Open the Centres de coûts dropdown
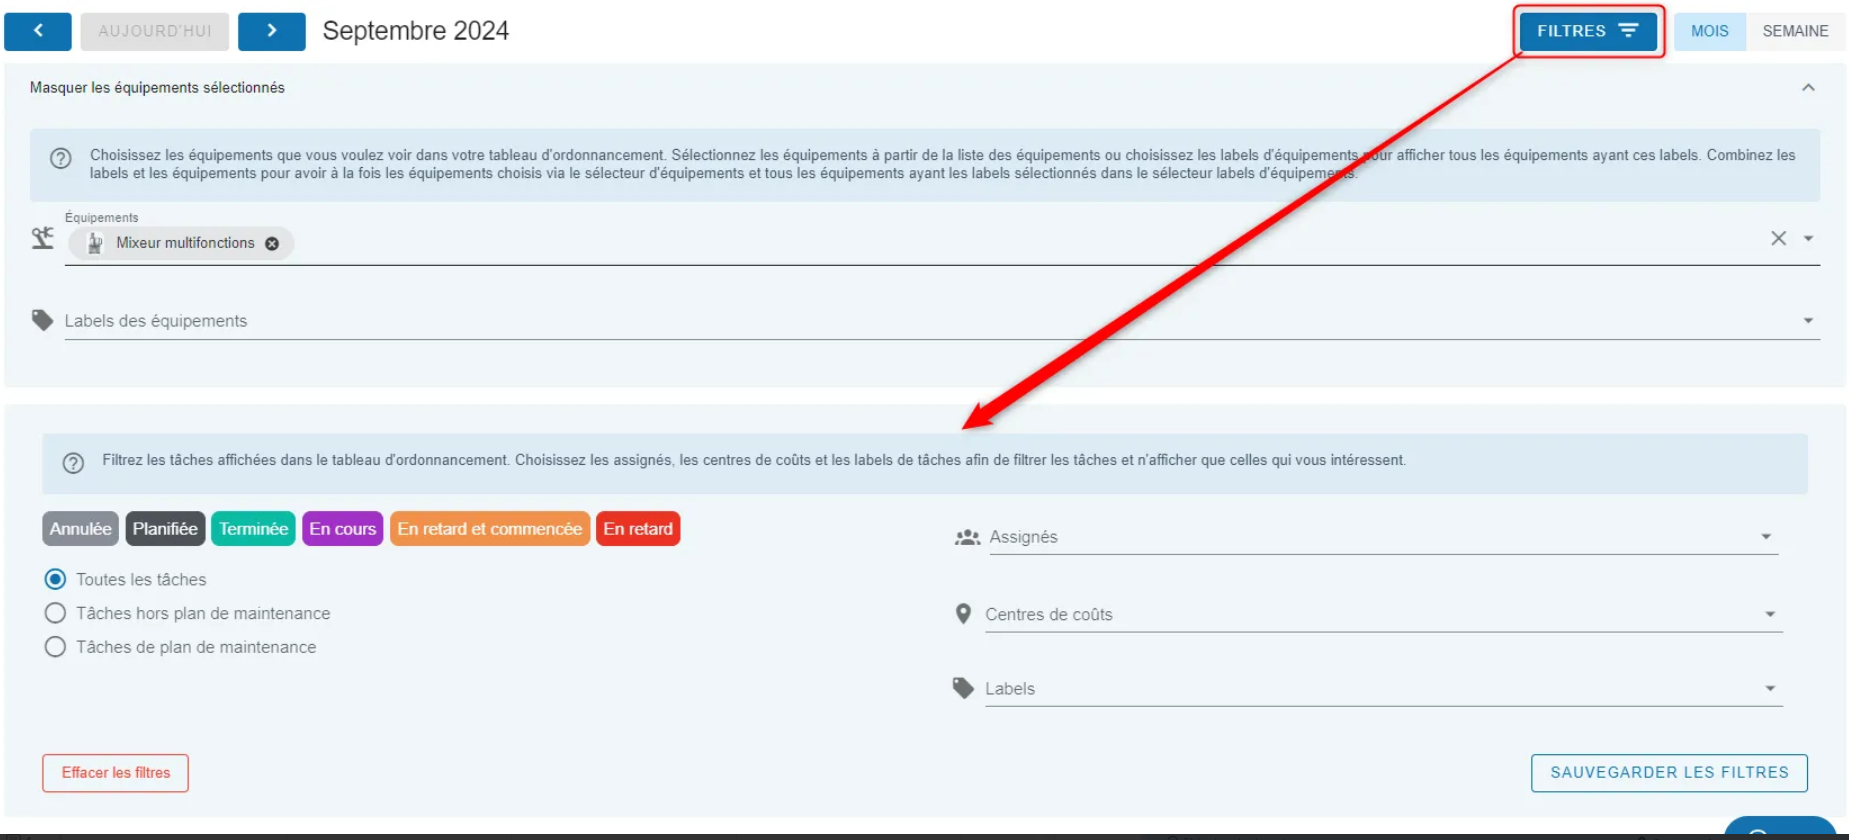The image size is (1849, 840). [1770, 614]
